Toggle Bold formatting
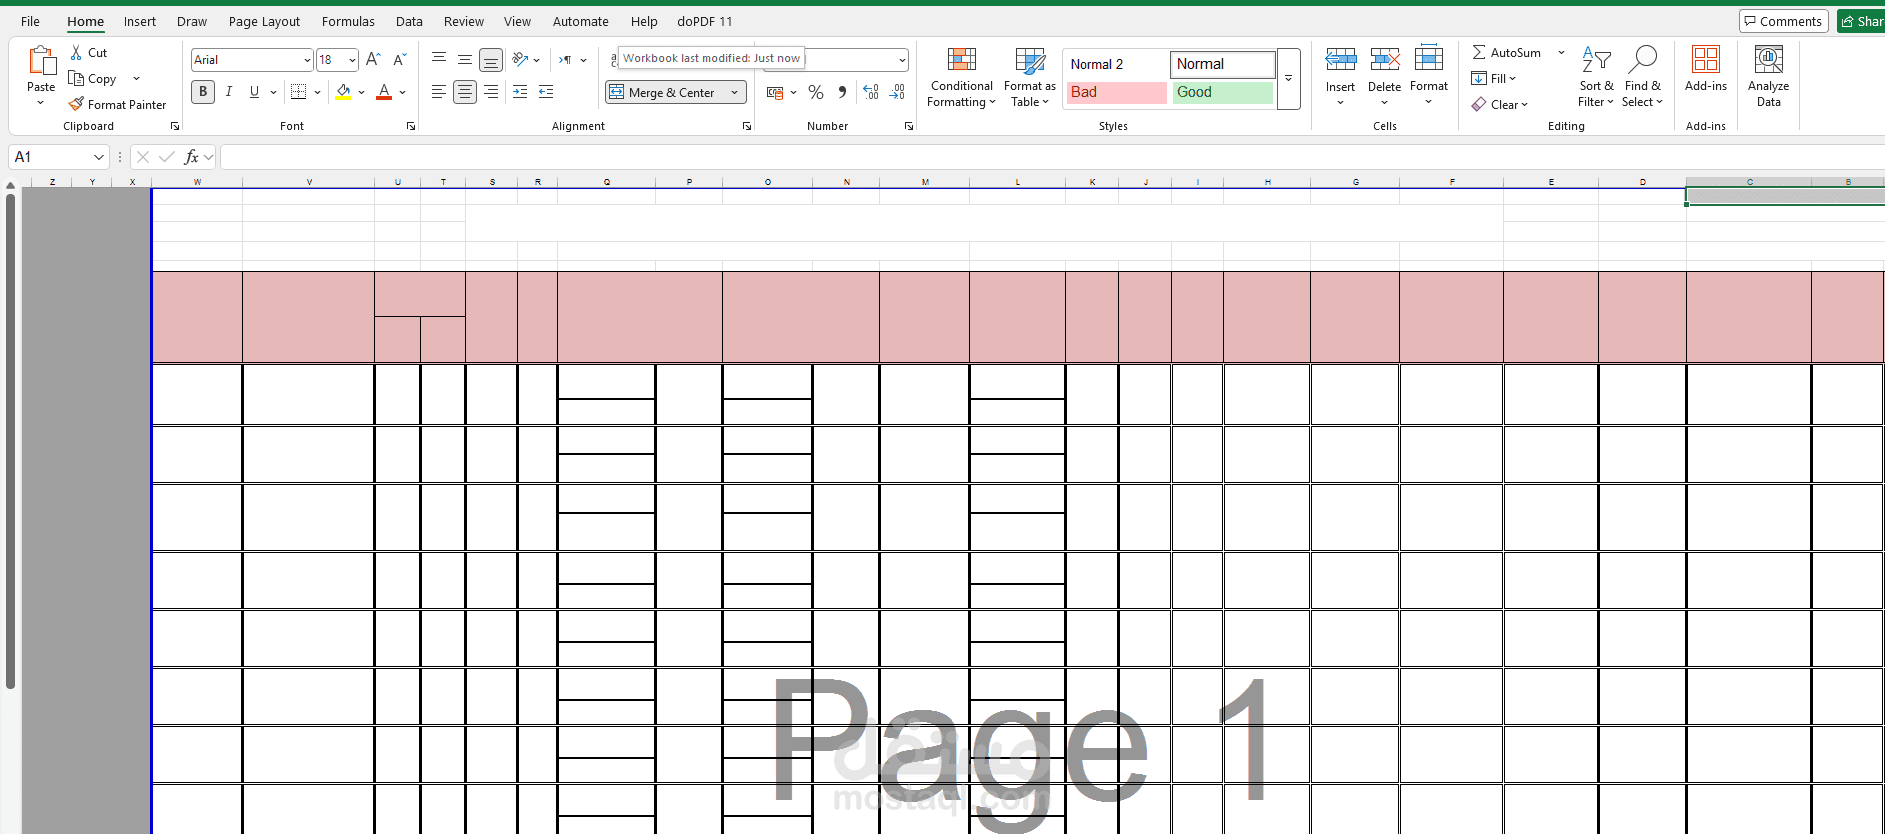The height and width of the screenshot is (834, 1885). coord(203,92)
